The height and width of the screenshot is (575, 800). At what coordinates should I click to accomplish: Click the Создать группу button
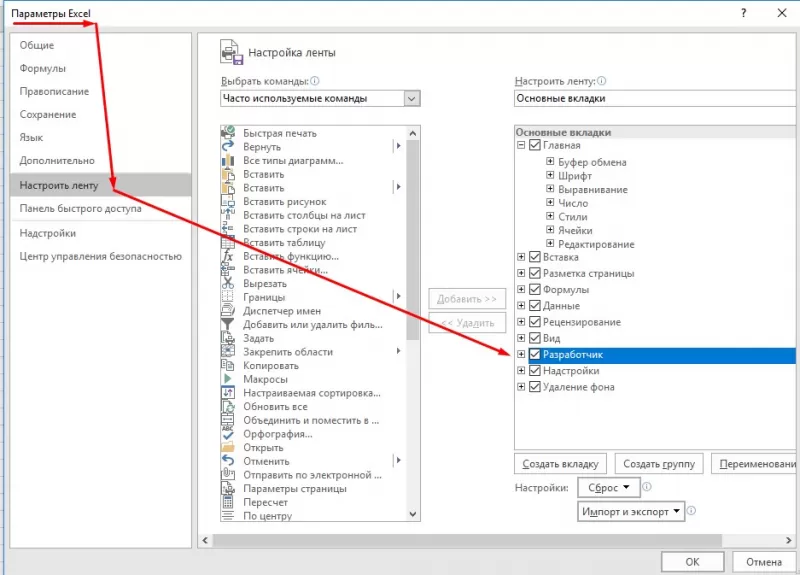659,464
